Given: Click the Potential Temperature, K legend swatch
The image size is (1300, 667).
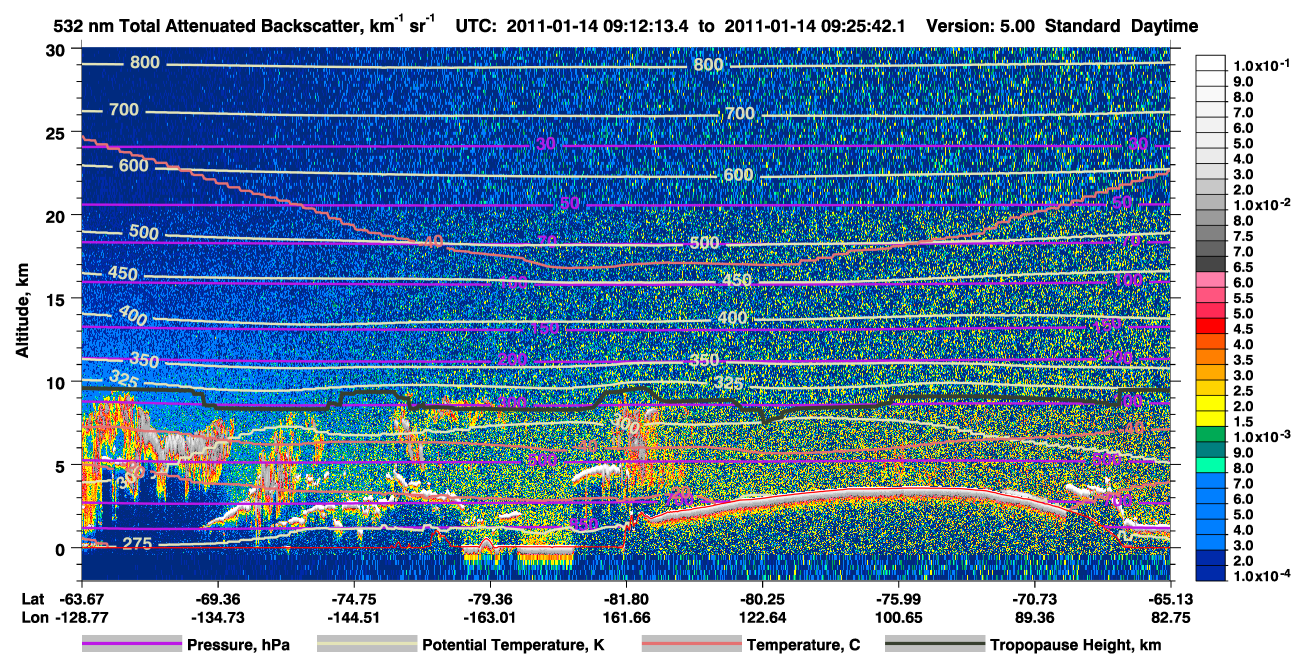Looking at the screenshot, I should coord(367,645).
